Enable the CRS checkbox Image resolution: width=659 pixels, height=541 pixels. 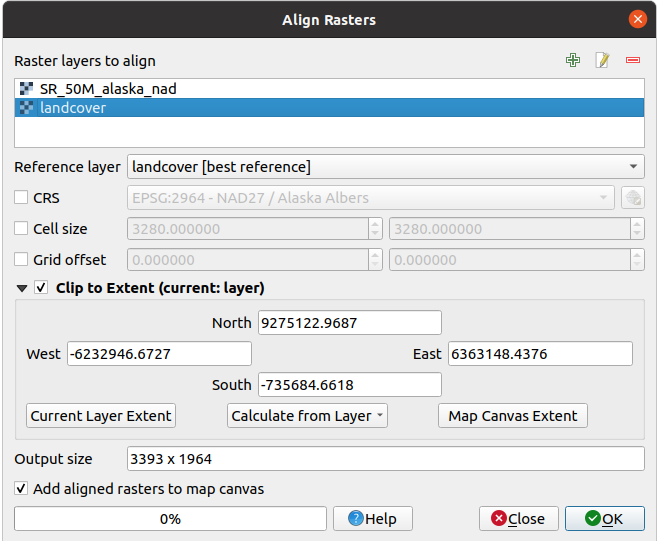pyautogui.click(x=22, y=198)
